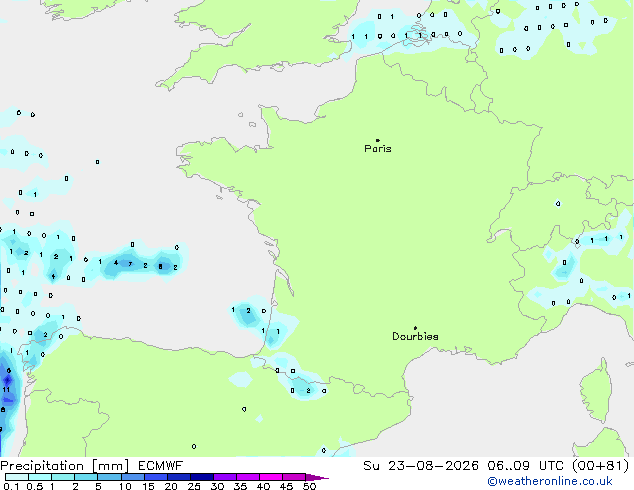The width and height of the screenshot is (634, 490).
Task: Click the precipitation value 11 on the map
Action: (6, 390)
